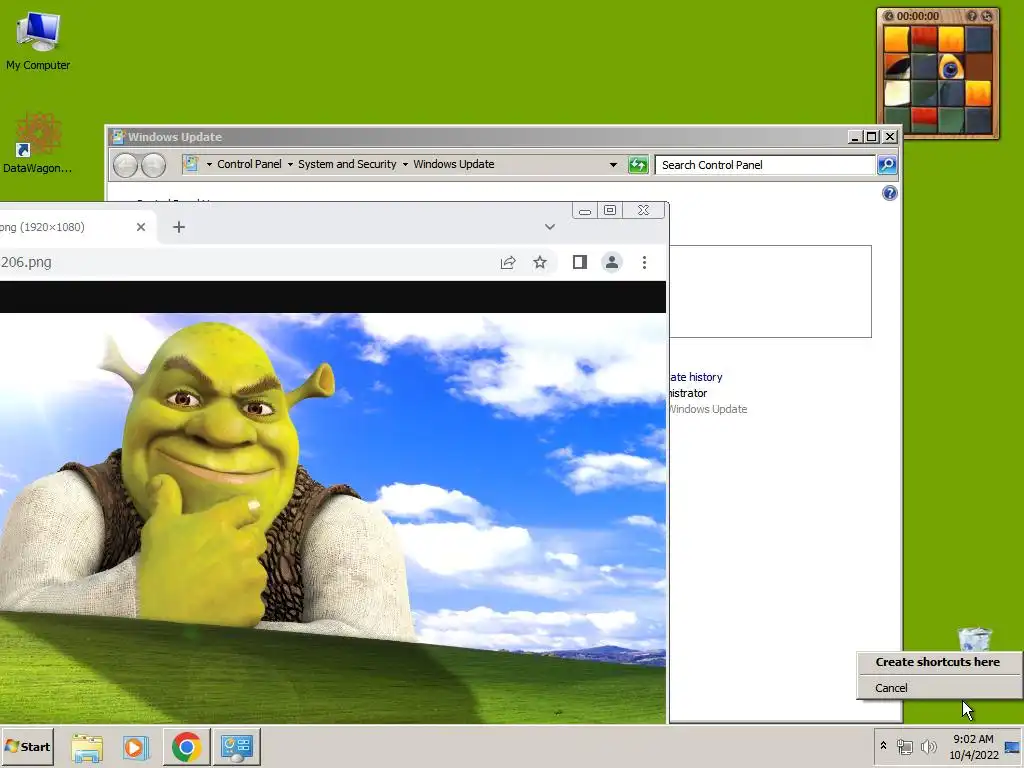
Task: Open the Start menu
Action: click(27, 746)
